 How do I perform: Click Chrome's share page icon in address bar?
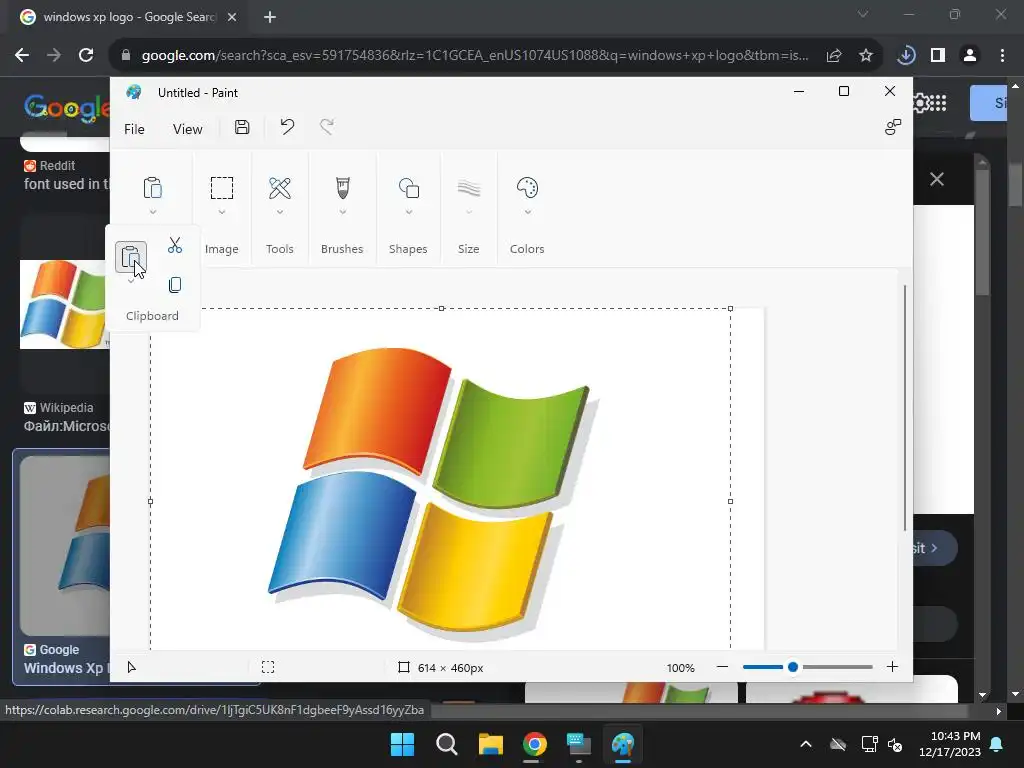(834, 56)
